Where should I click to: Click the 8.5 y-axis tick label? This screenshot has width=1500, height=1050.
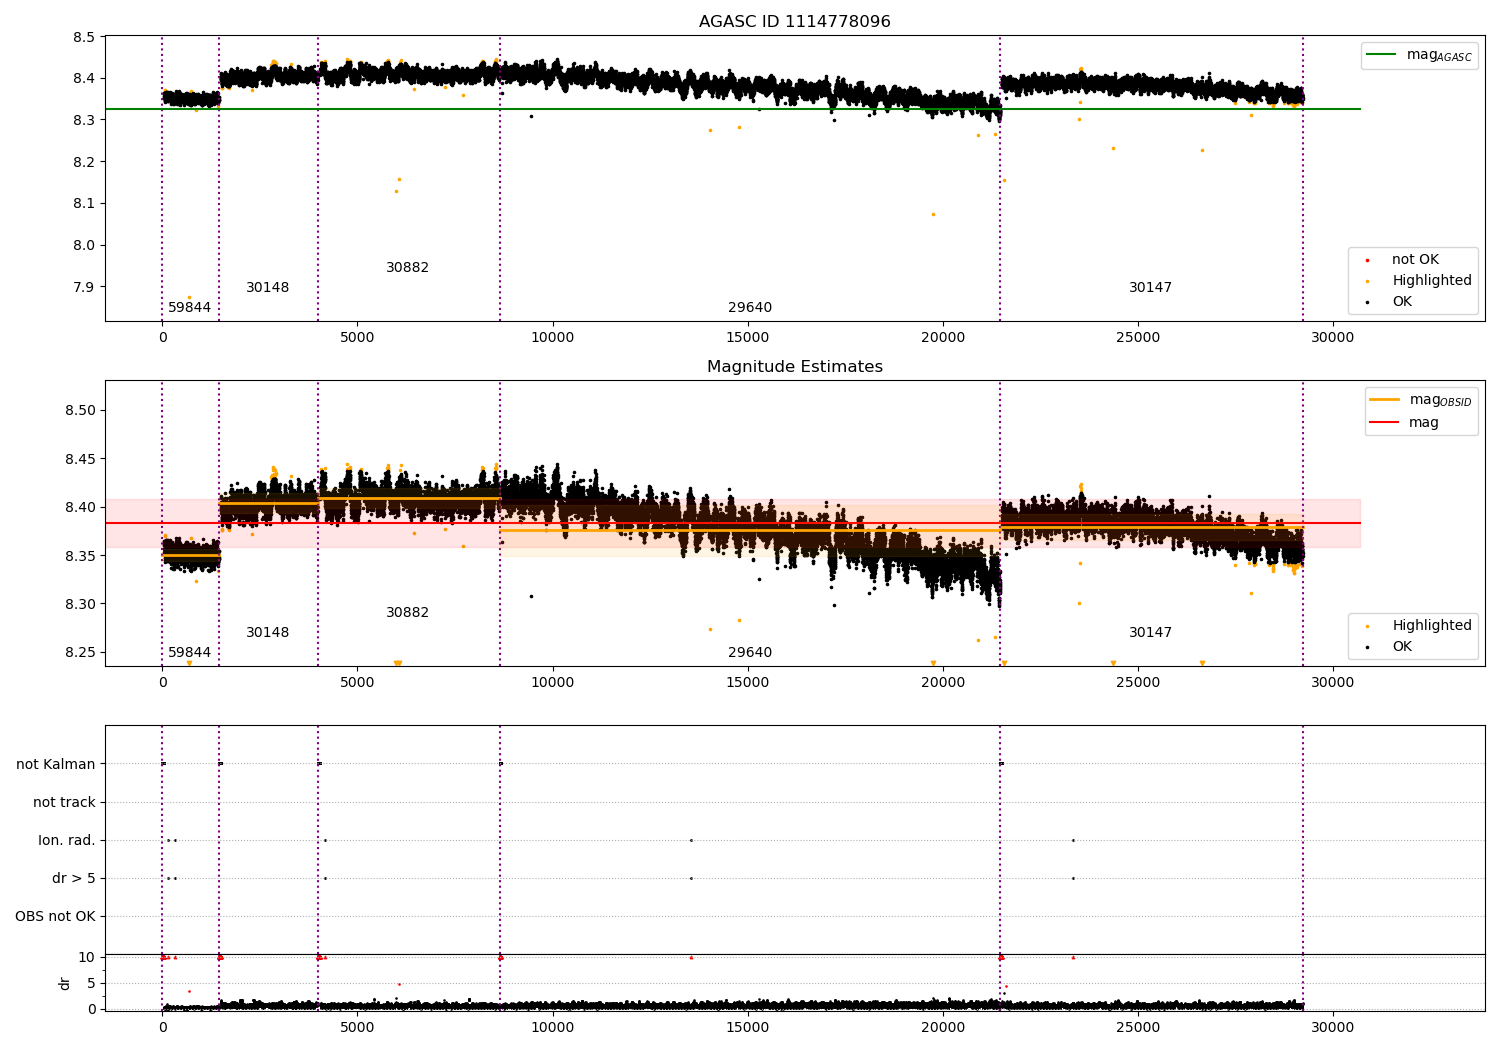[84, 37]
